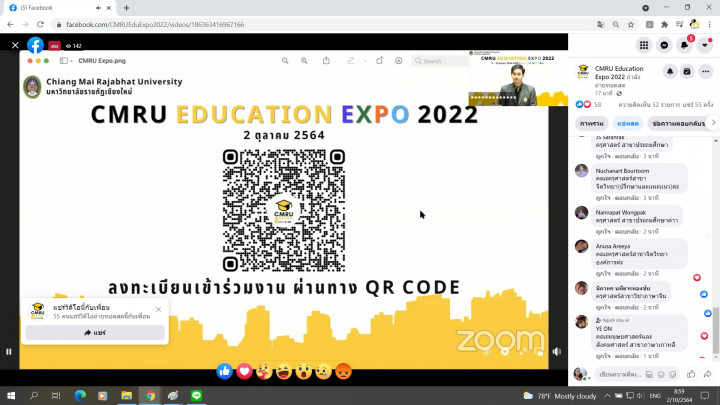720x405 pixels.
Task: Click Nuchanart Bourtoom's avatar
Action: pos(581,170)
